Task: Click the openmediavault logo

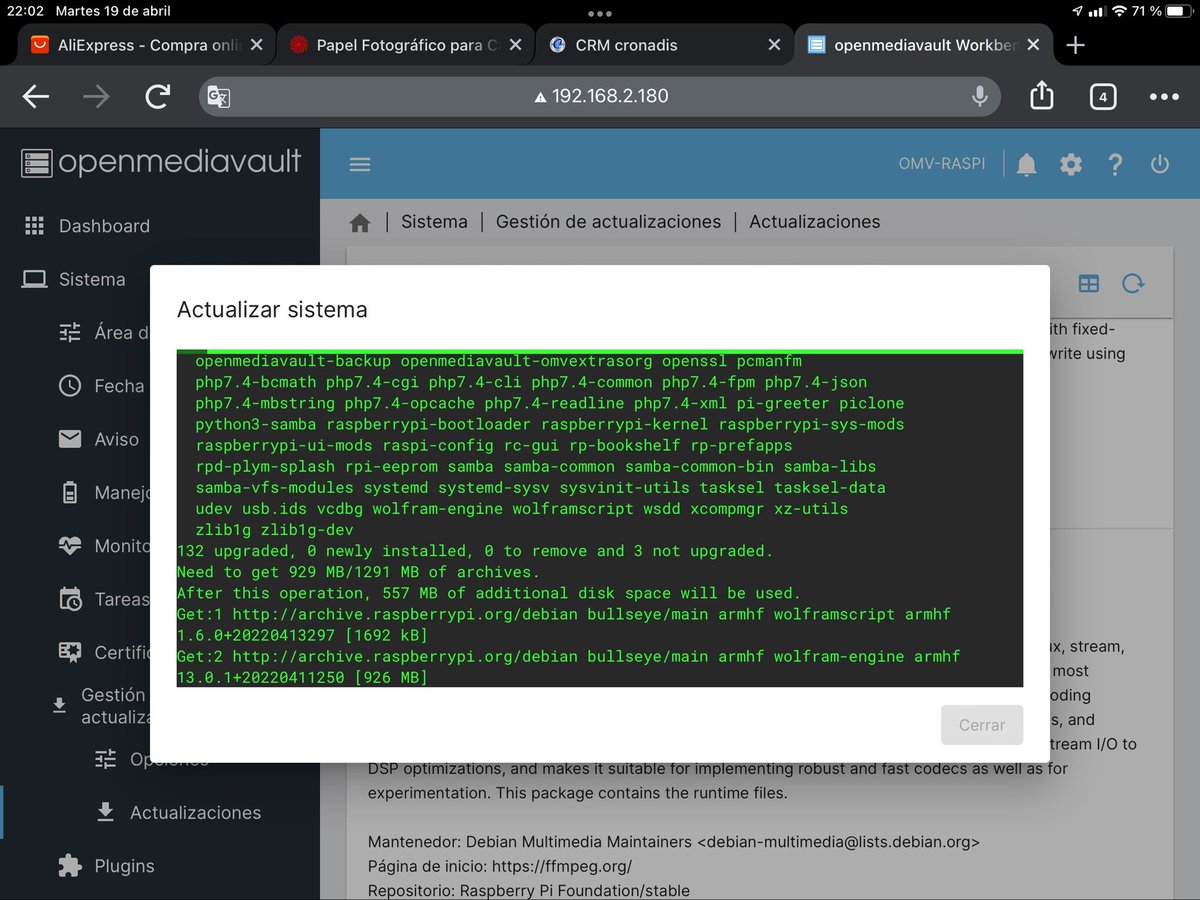Action: point(161,163)
